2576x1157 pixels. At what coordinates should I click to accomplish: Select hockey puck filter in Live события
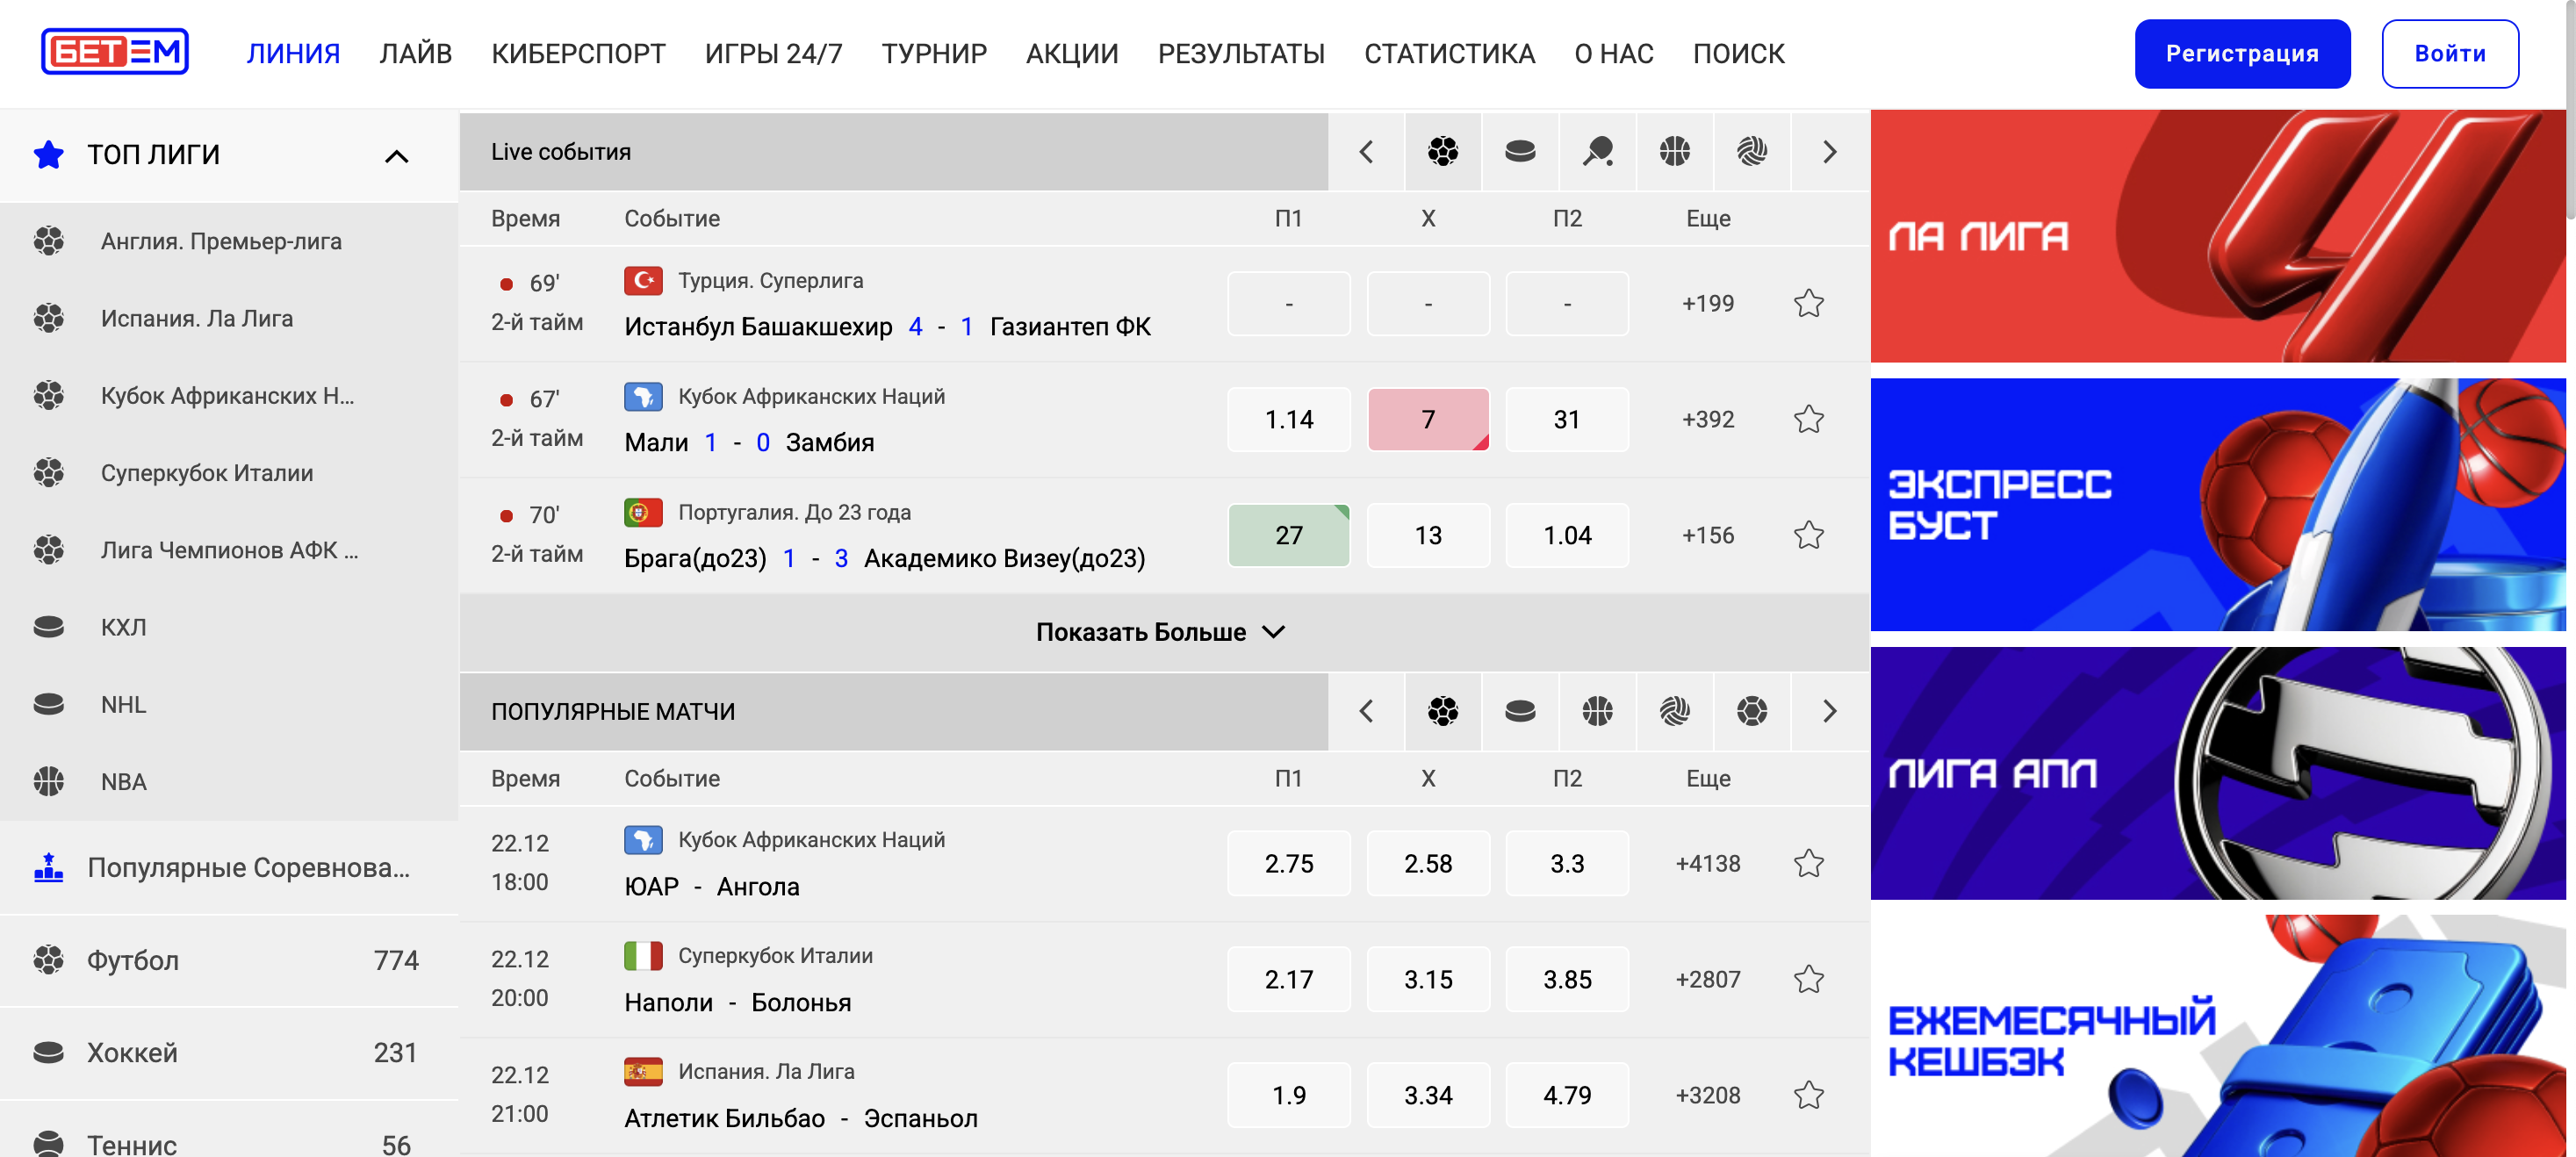1519,151
